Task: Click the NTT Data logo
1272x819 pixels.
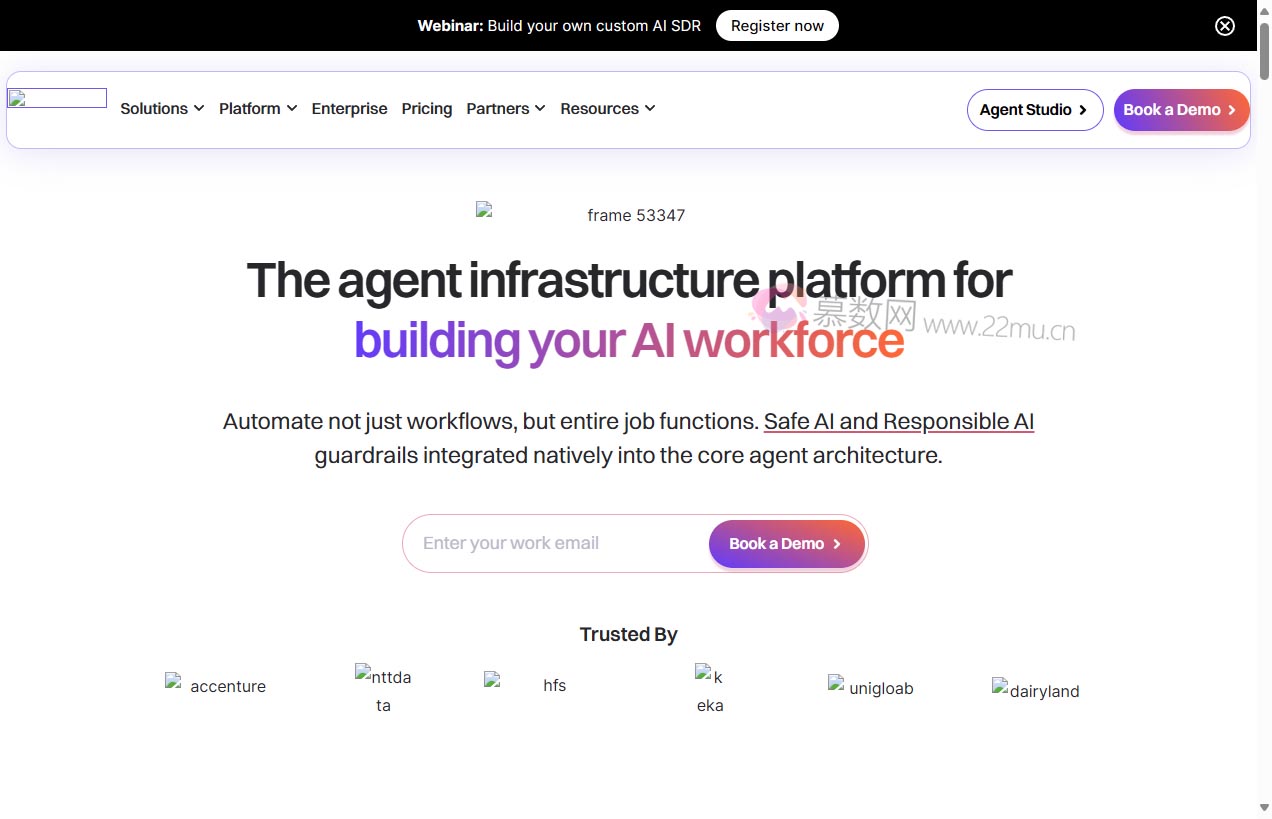Action: click(383, 690)
